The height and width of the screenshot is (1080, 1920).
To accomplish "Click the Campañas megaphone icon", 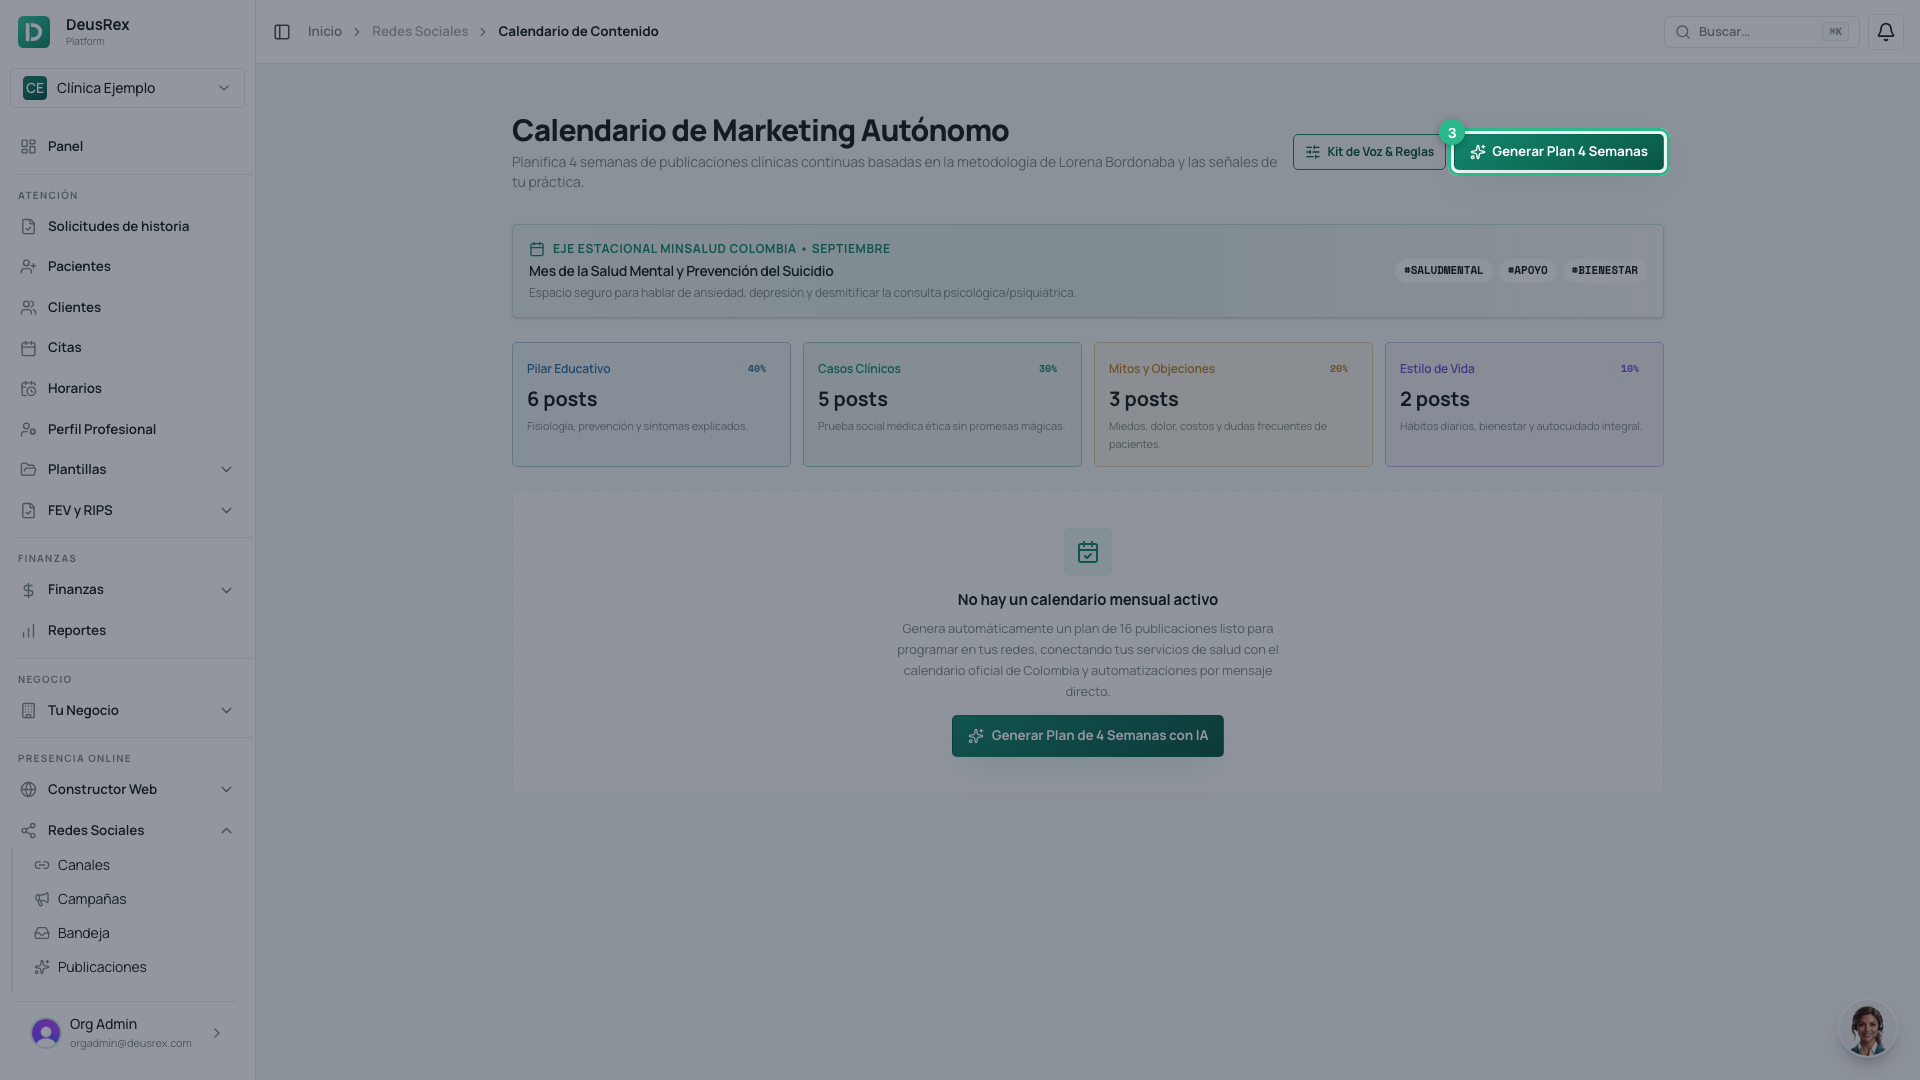I will (42, 900).
